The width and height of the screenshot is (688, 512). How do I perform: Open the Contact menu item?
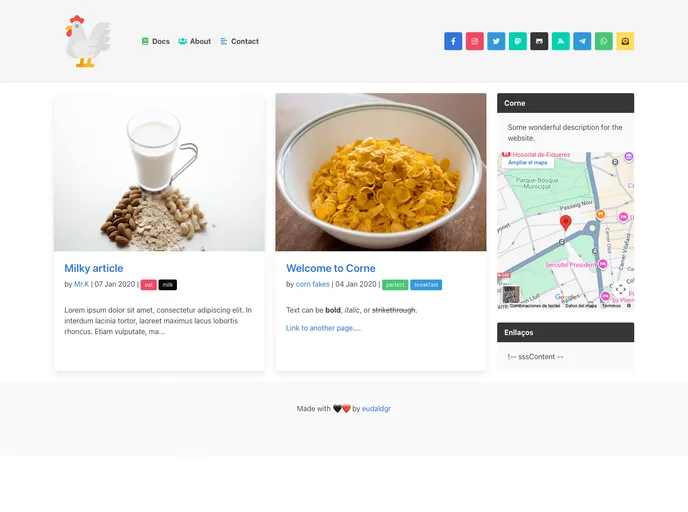pos(240,41)
